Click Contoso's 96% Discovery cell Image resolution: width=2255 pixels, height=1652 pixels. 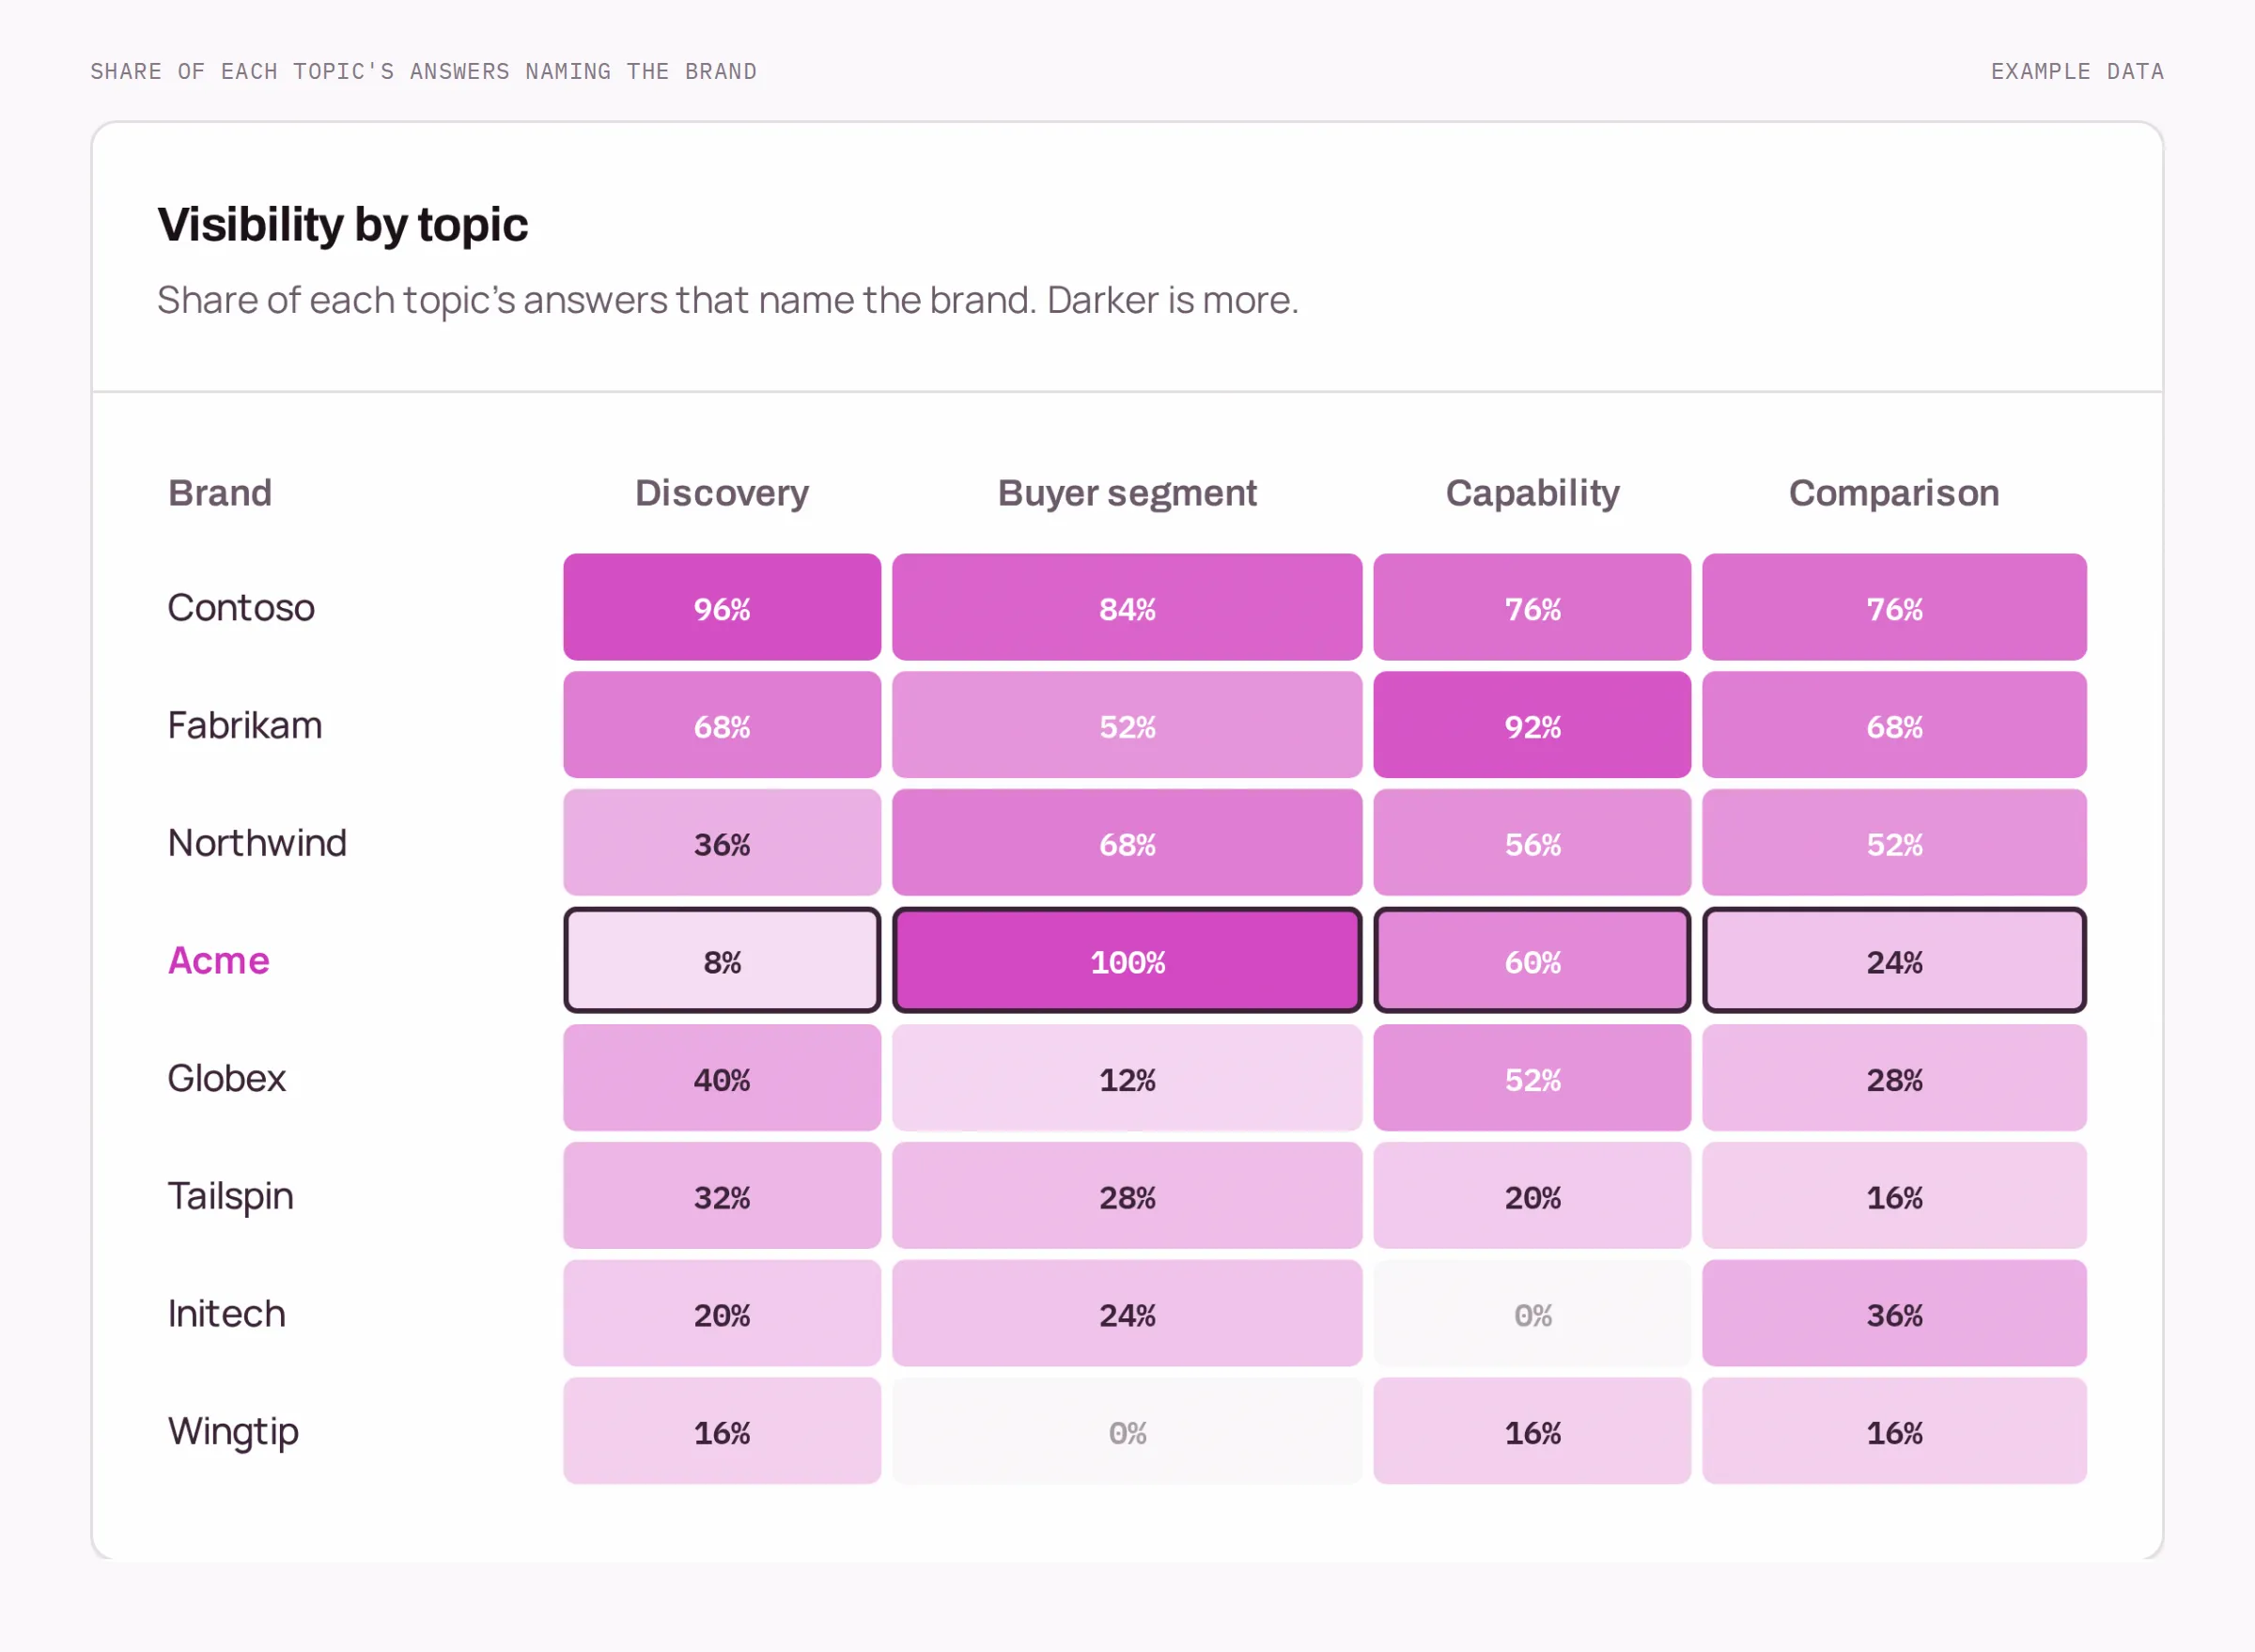coord(722,607)
